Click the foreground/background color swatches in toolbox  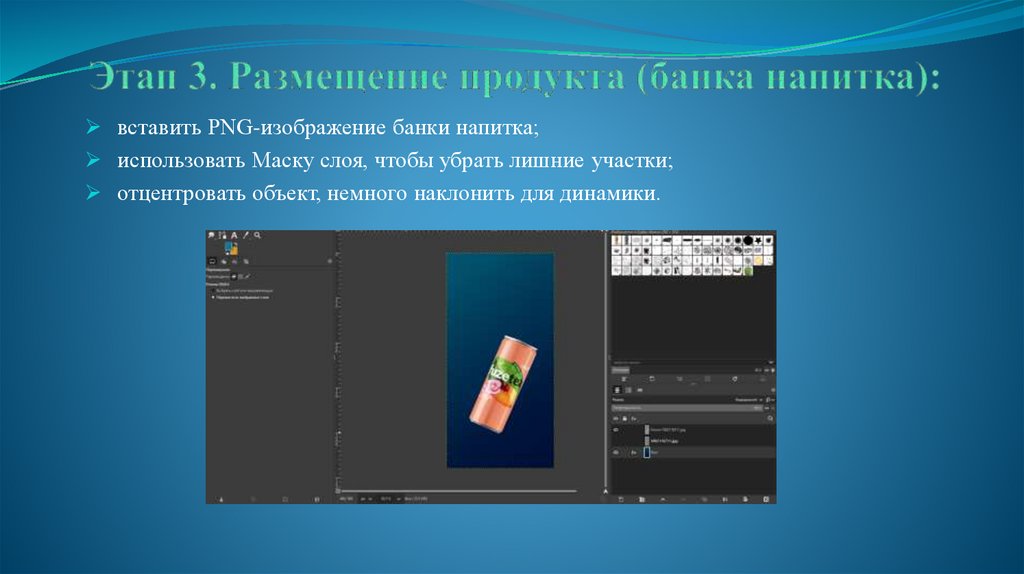[231, 248]
